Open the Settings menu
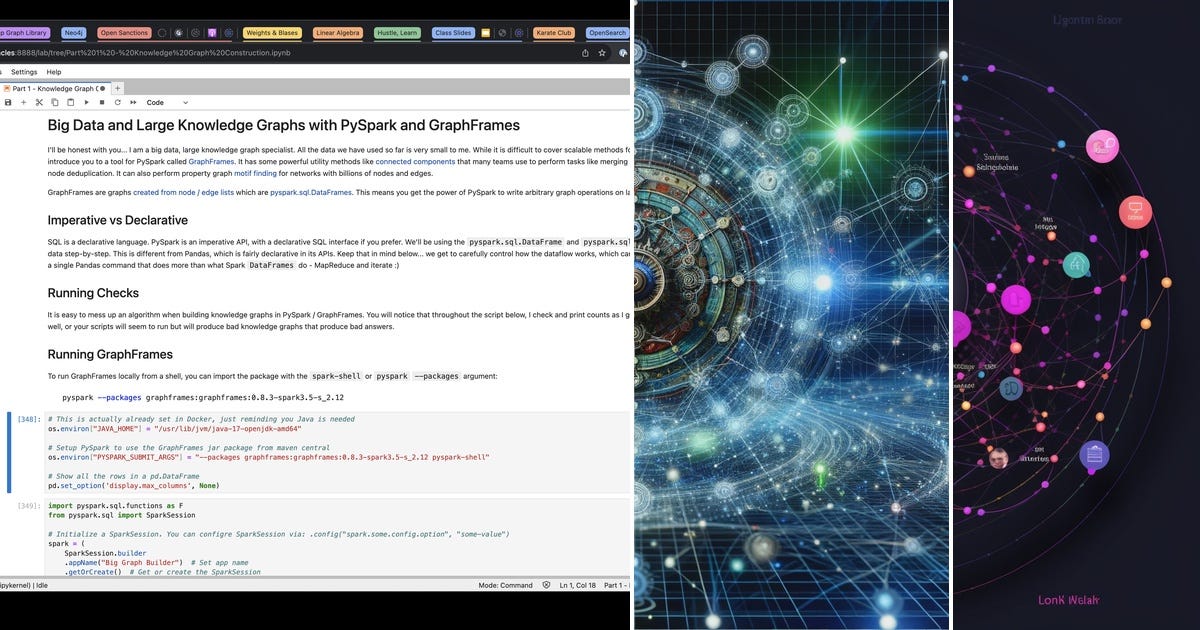The image size is (1200, 630). point(24,71)
